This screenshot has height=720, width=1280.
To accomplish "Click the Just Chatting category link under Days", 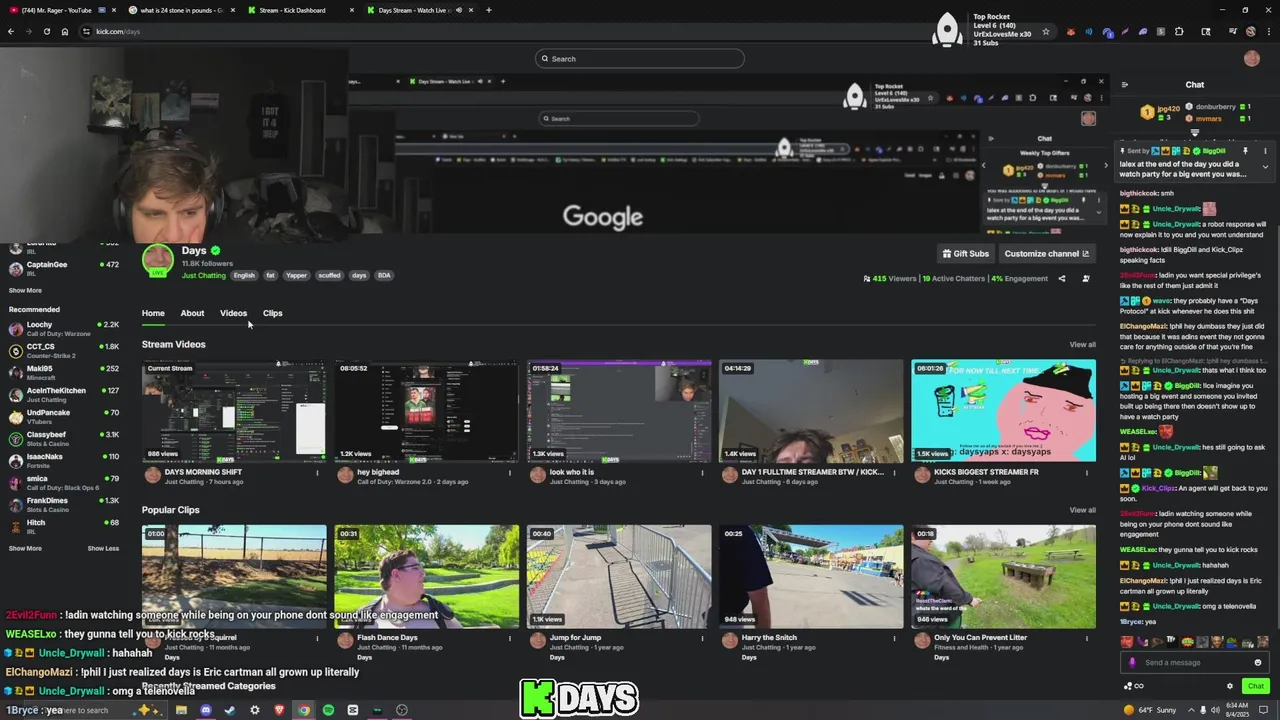I will [203, 275].
